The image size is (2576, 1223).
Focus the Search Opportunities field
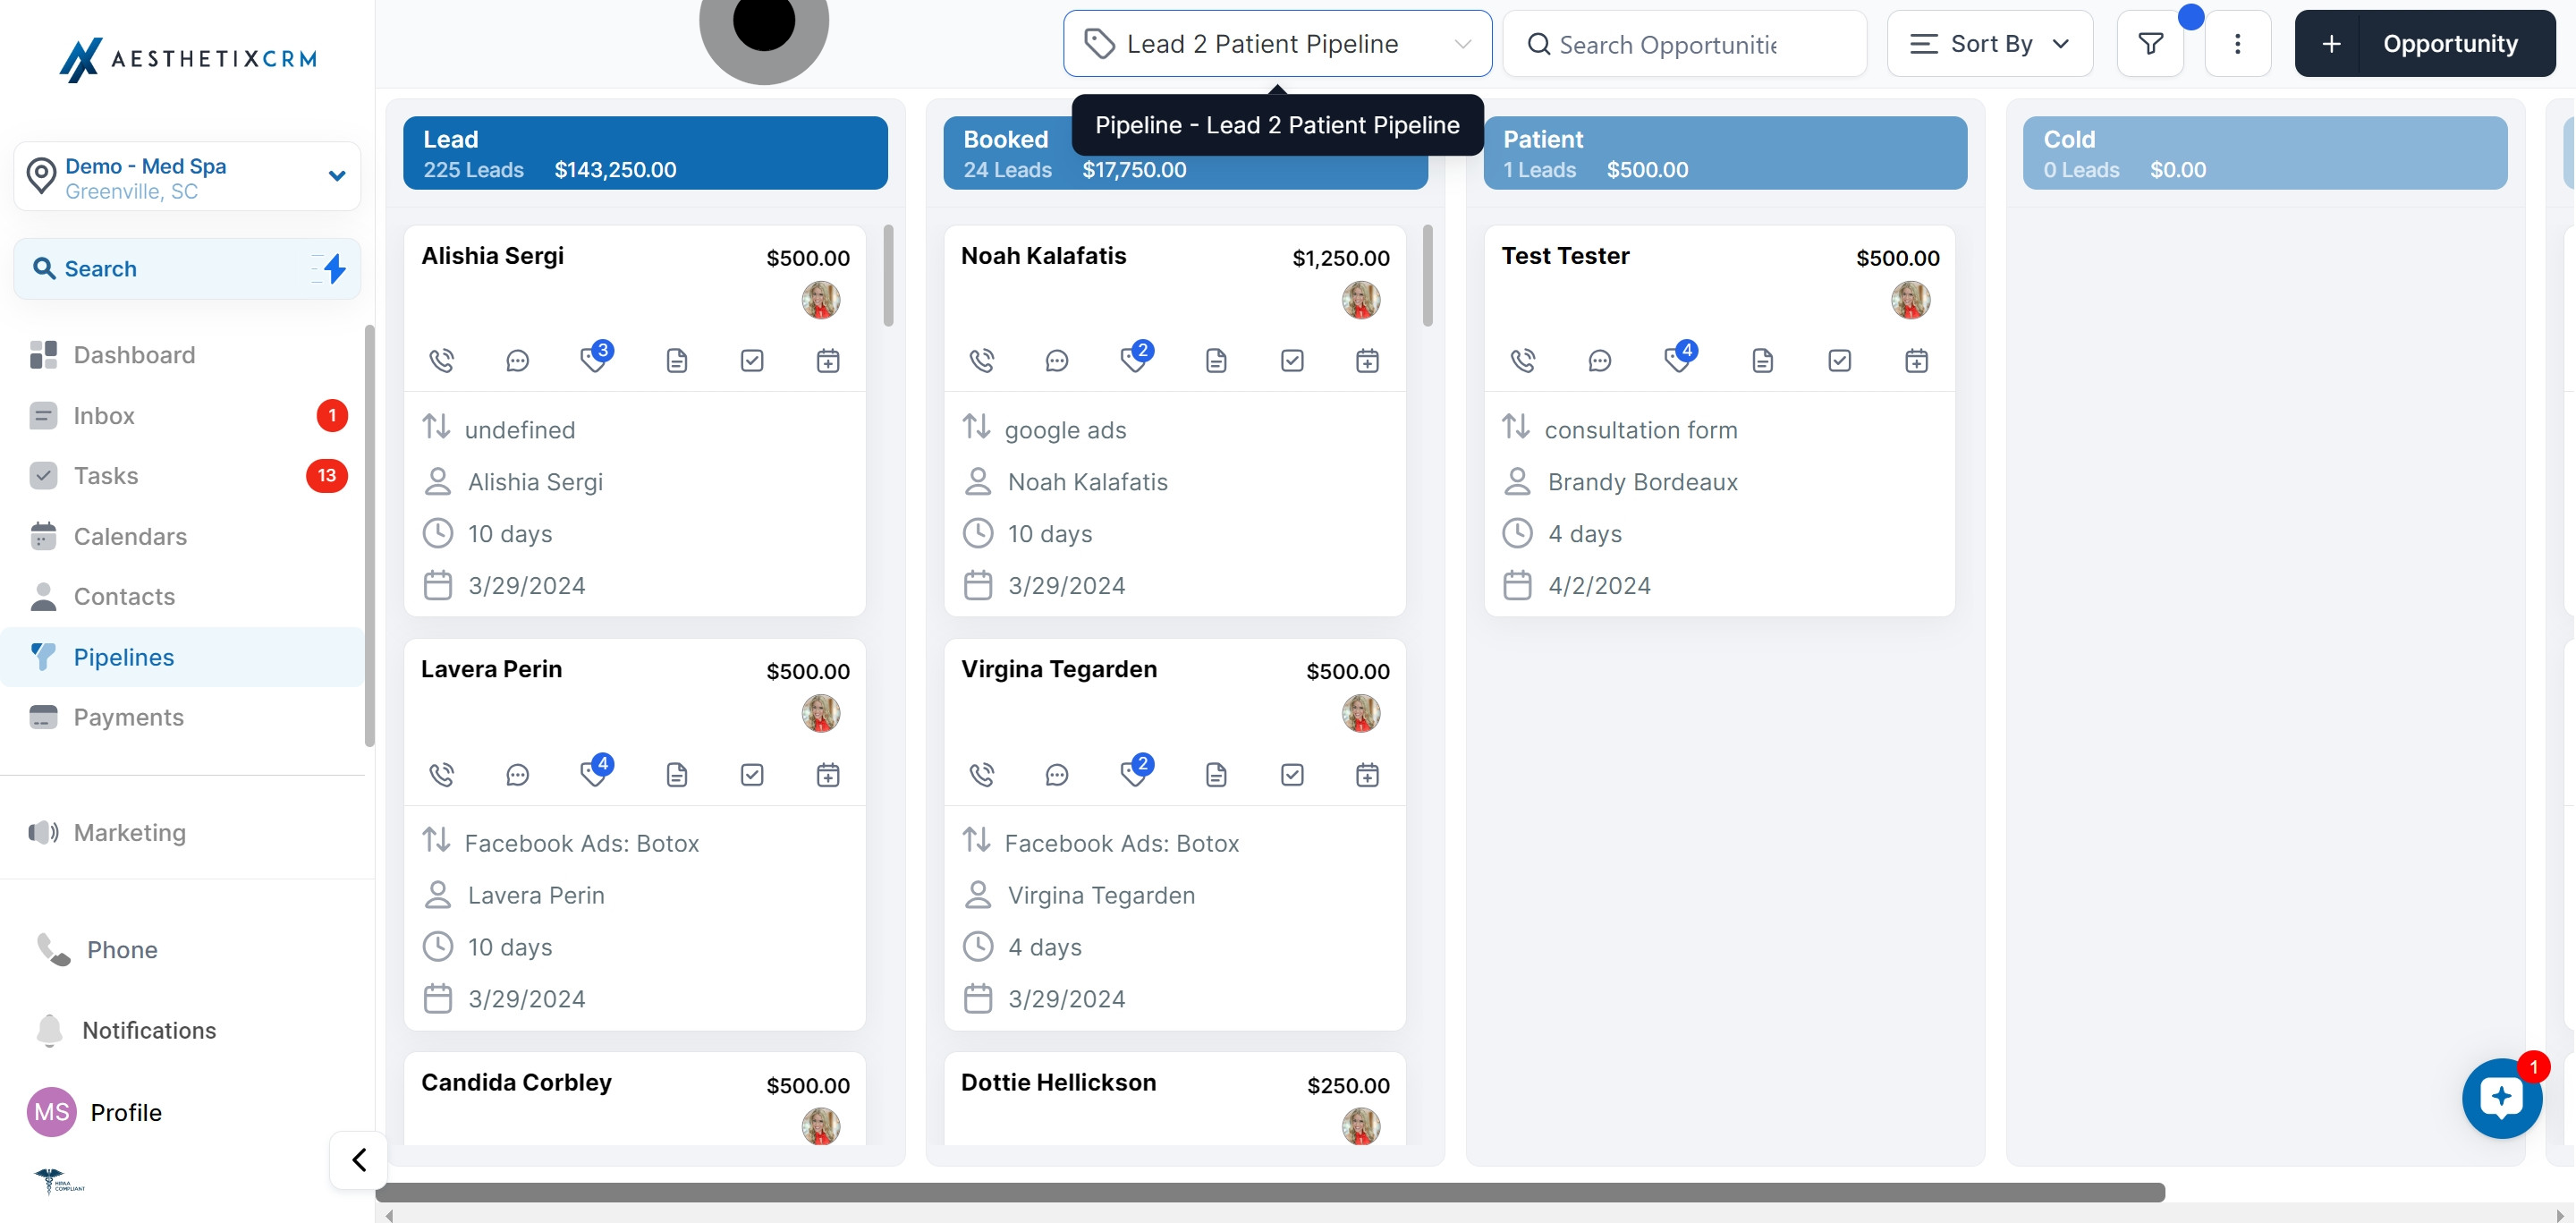[x=1684, y=45]
